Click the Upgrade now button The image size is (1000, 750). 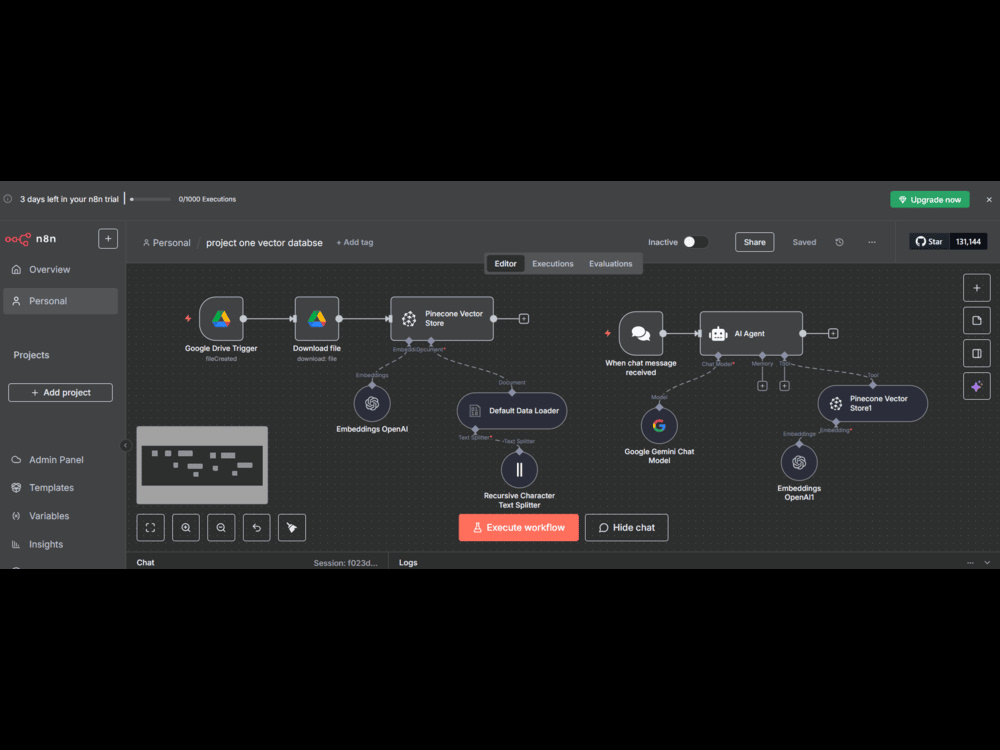coord(930,200)
